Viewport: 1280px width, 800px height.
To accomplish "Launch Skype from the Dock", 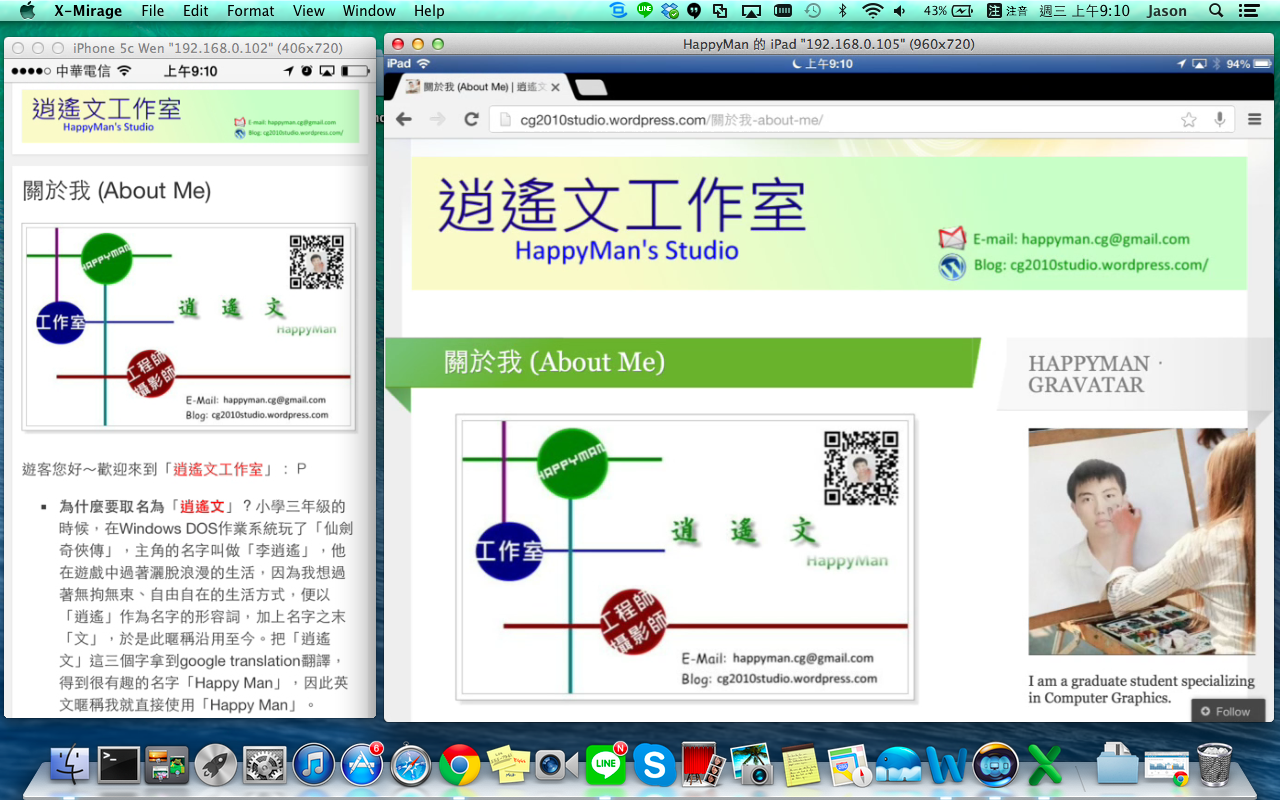I will point(654,766).
